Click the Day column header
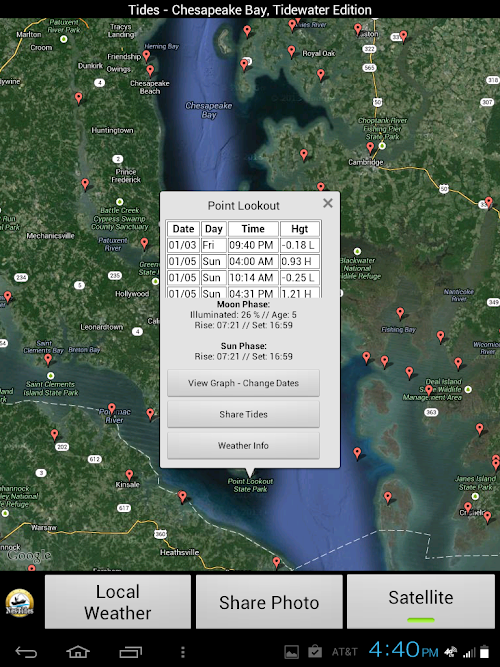 [214, 229]
